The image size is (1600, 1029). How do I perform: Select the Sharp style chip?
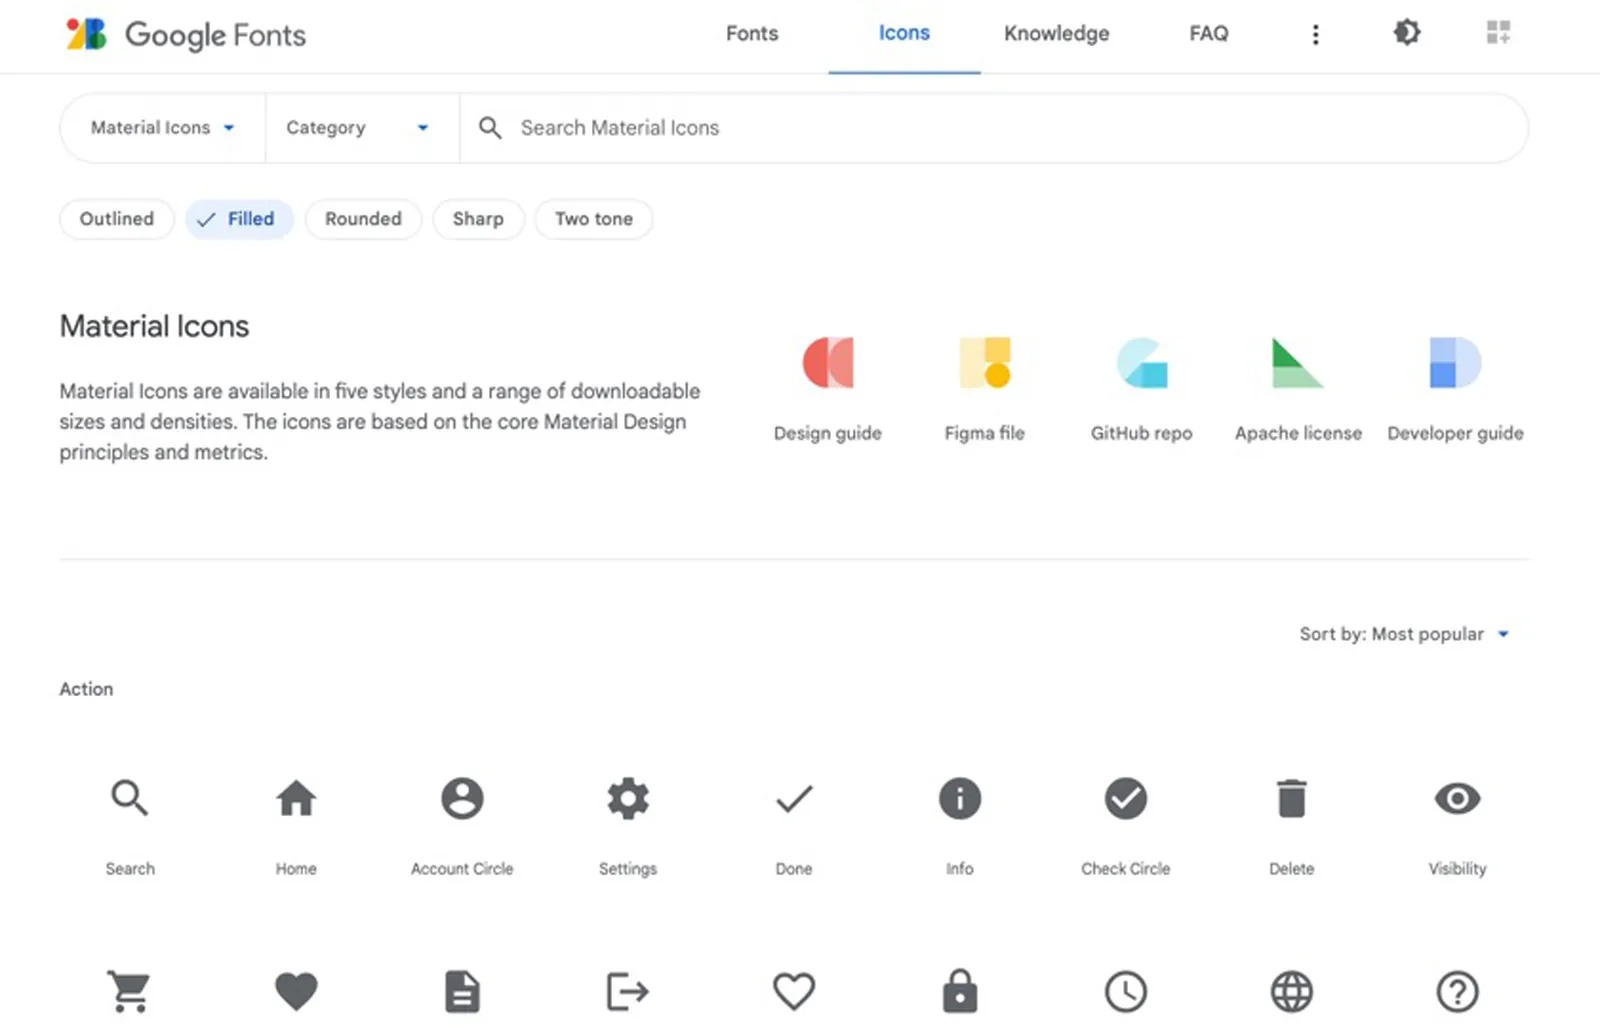click(x=478, y=219)
